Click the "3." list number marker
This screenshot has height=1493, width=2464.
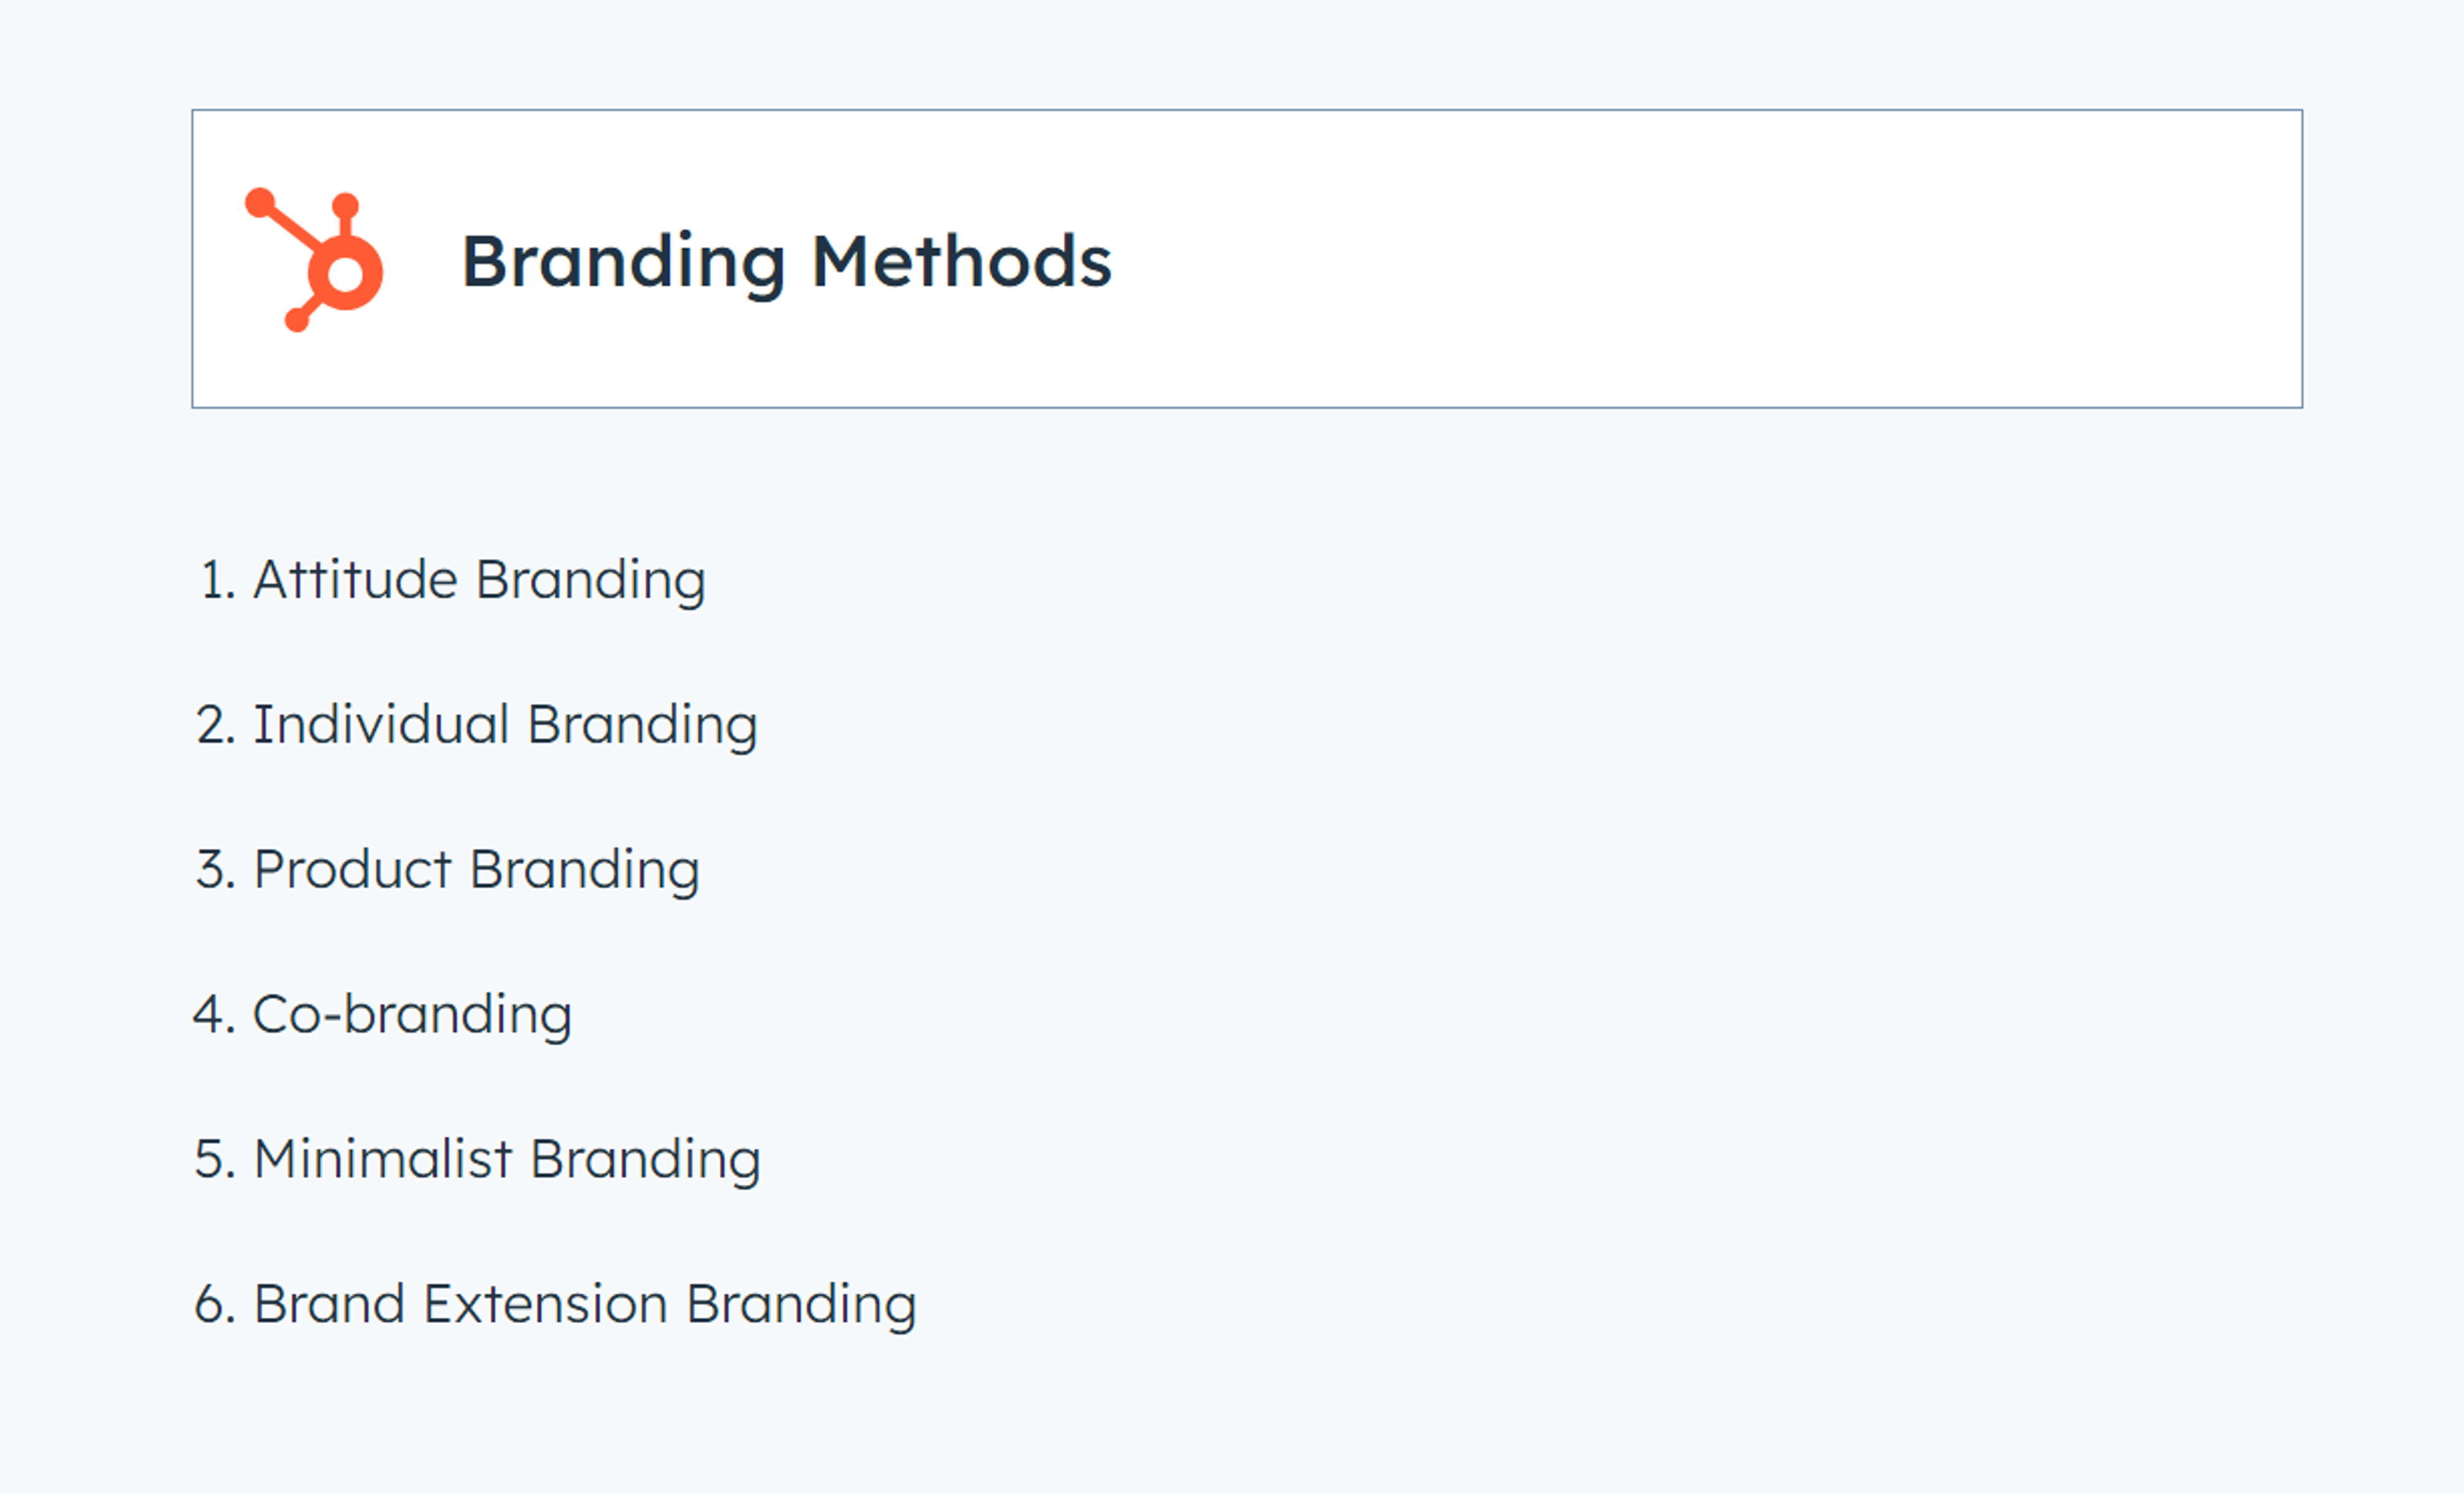coord(216,870)
